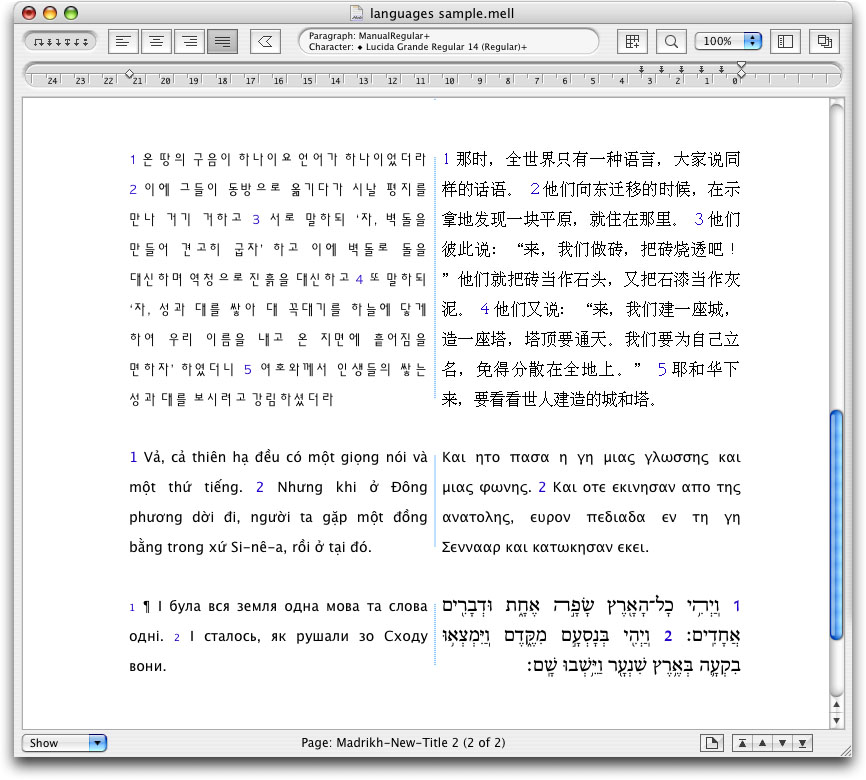Viewport: 866px width, 780px height.
Task: Center-align the paragraph
Action: coord(155,42)
